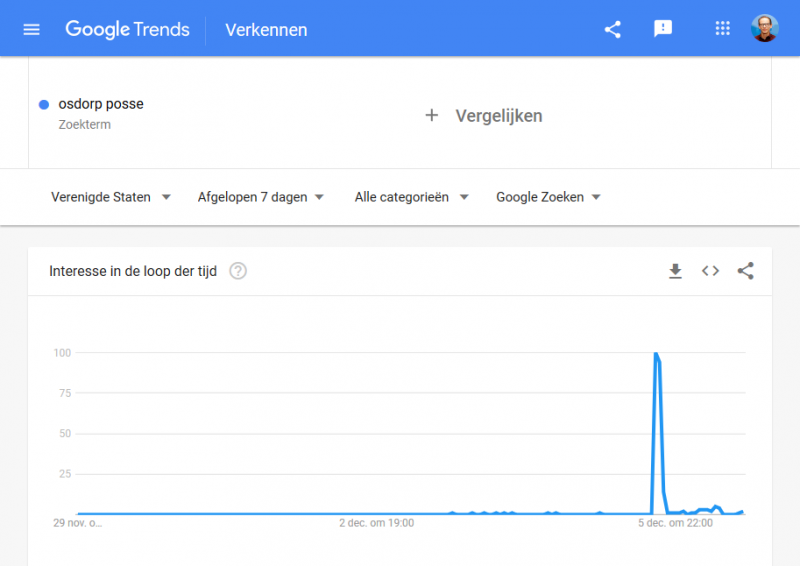Open the account profile avatar
Screen dimensions: 800x566
[764, 29]
